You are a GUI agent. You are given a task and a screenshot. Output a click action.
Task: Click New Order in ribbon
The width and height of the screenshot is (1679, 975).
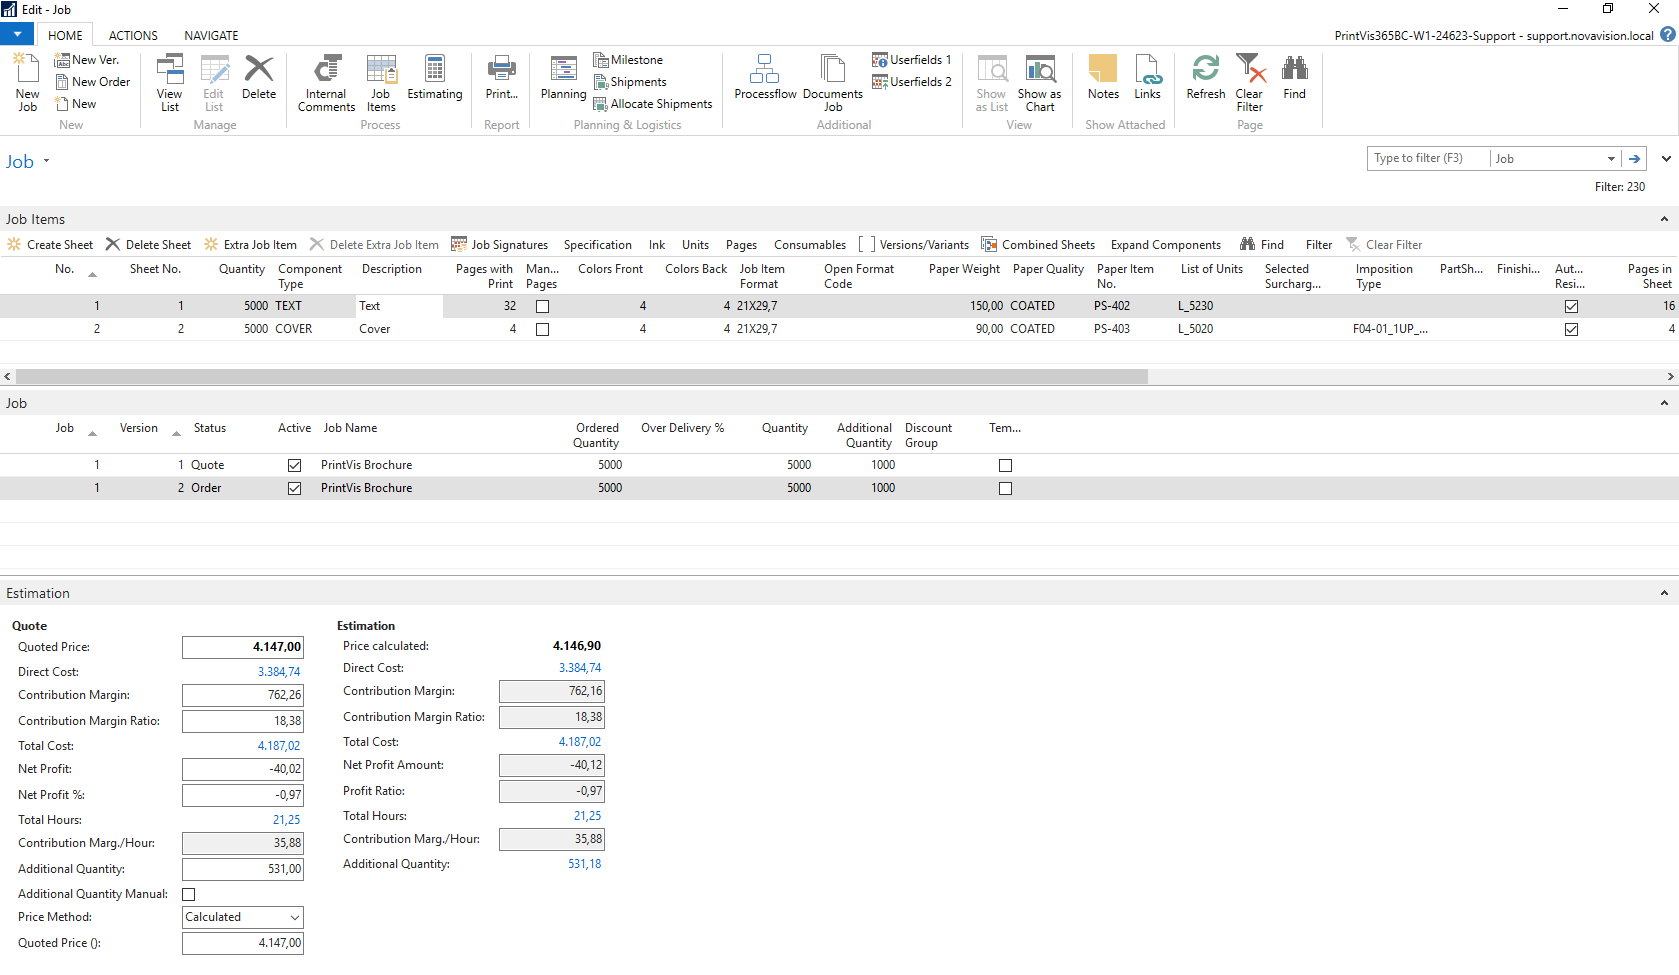coord(93,82)
